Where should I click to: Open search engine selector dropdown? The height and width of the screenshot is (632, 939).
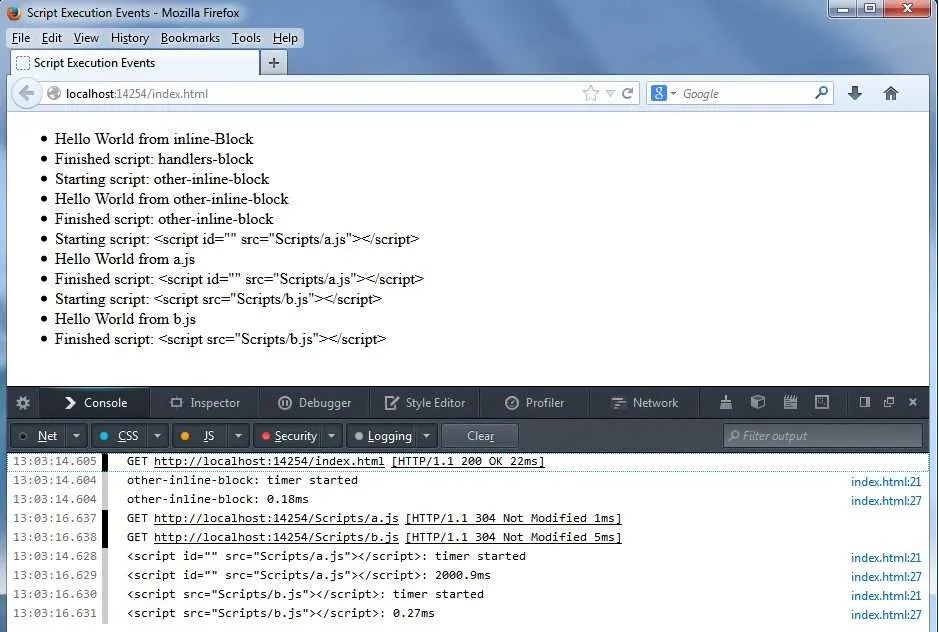(673, 93)
